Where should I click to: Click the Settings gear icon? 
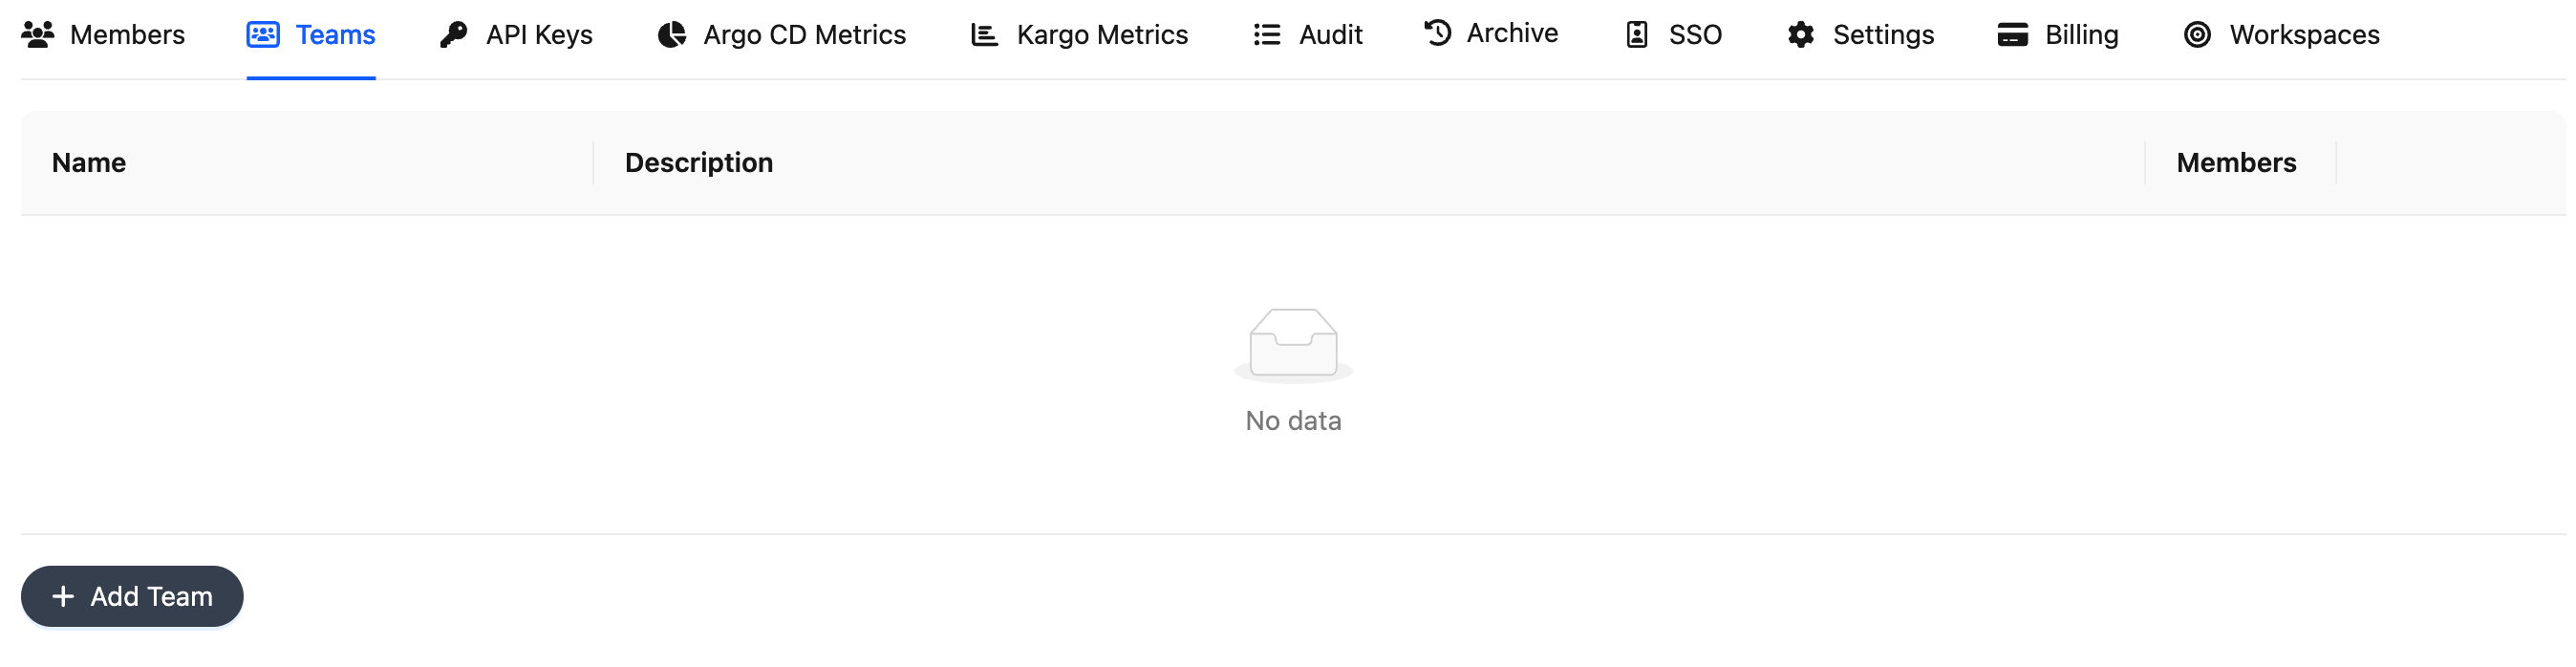1801,35
